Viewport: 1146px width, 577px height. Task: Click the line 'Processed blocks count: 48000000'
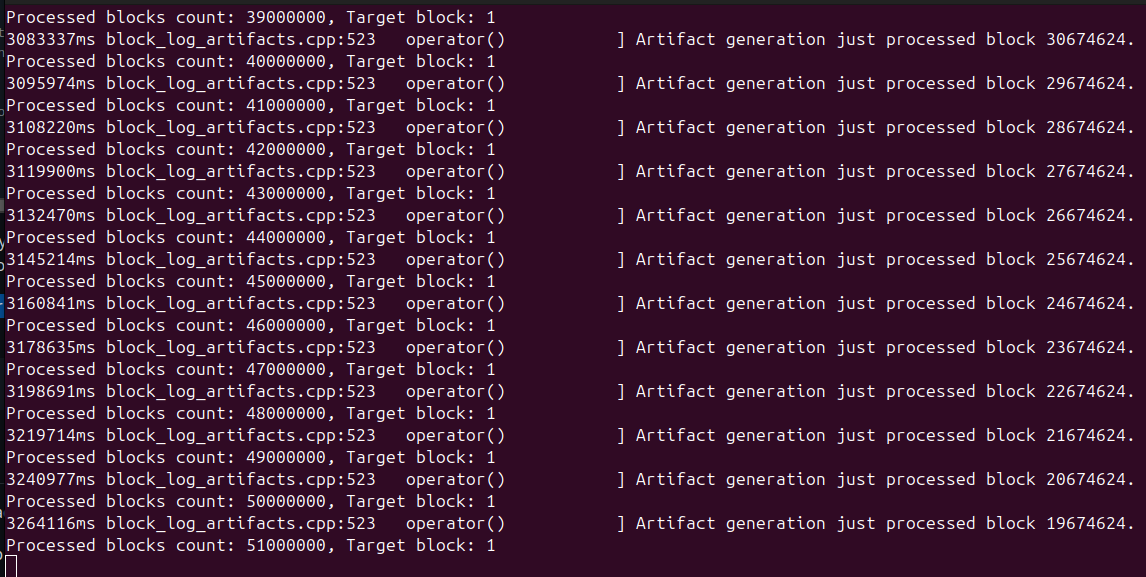tap(251, 413)
